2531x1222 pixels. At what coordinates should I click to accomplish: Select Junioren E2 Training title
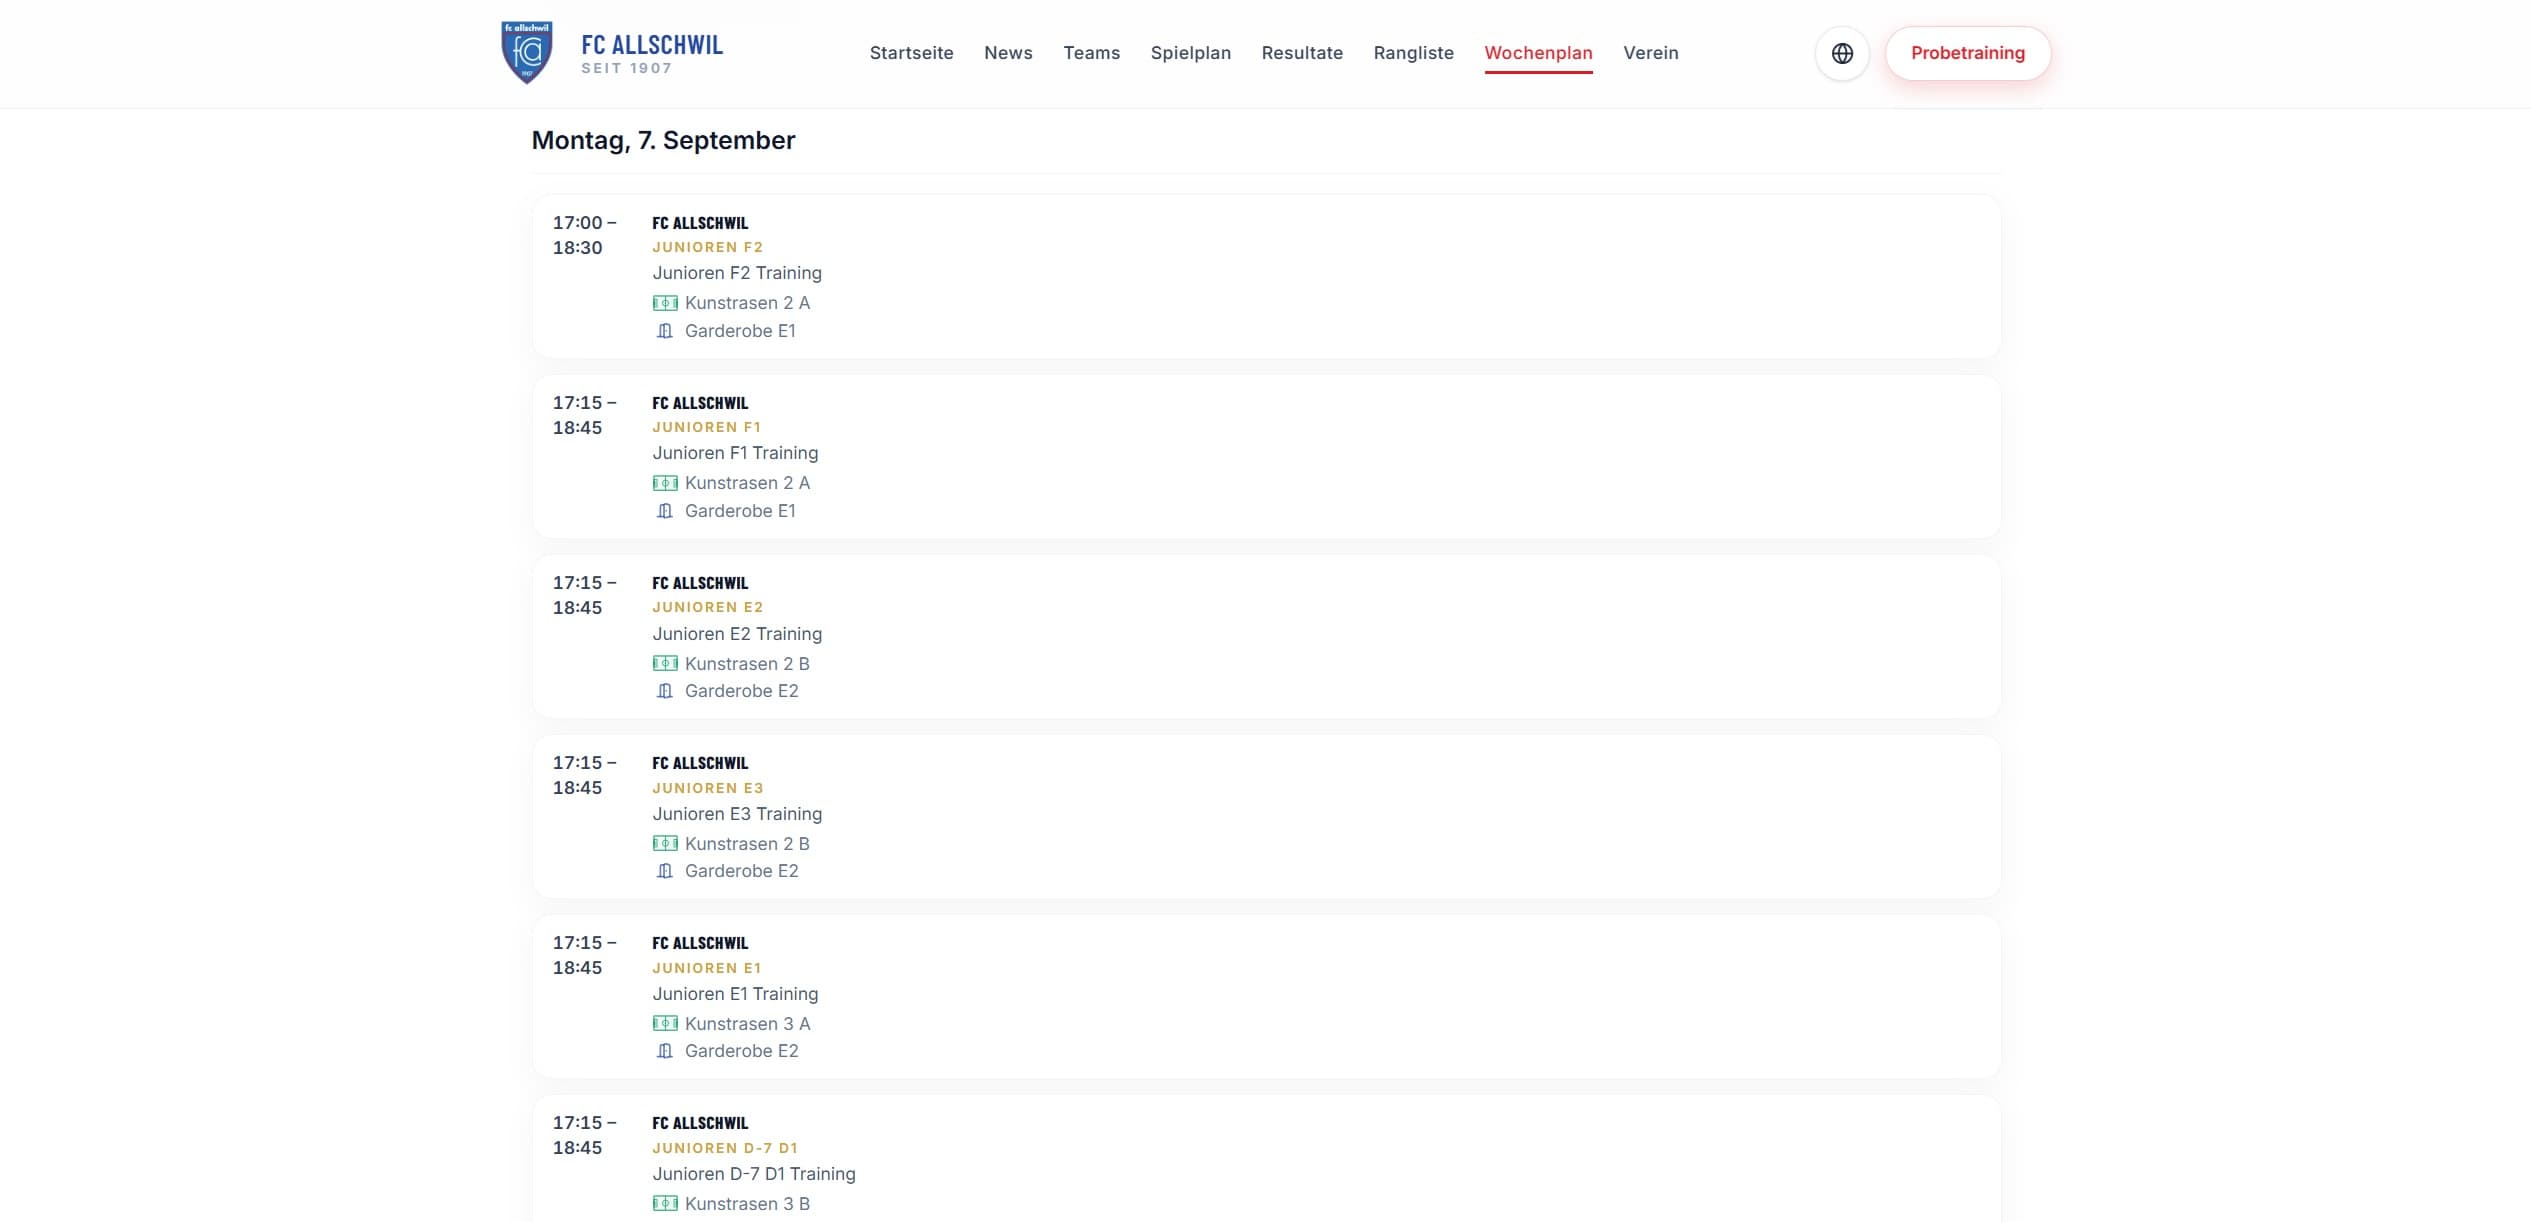click(x=737, y=634)
